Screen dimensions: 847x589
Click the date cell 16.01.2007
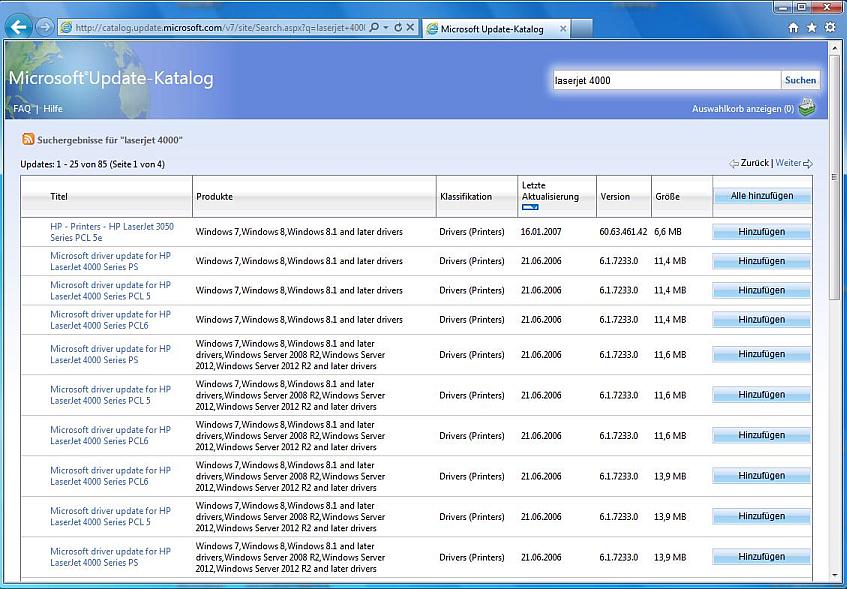[541, 232]
